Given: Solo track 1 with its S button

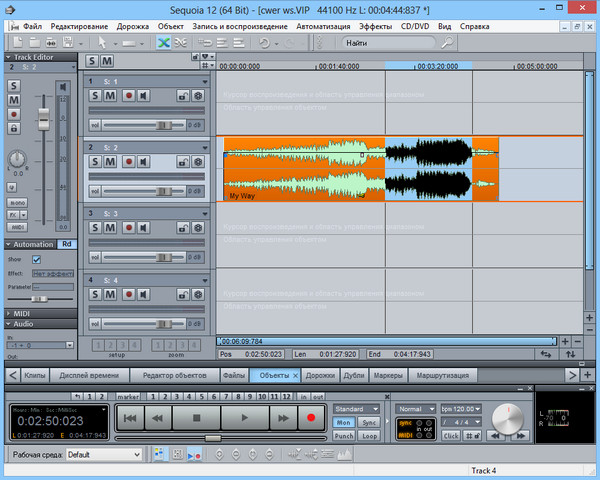Looking at the screenshot, I should coord(94,95).
